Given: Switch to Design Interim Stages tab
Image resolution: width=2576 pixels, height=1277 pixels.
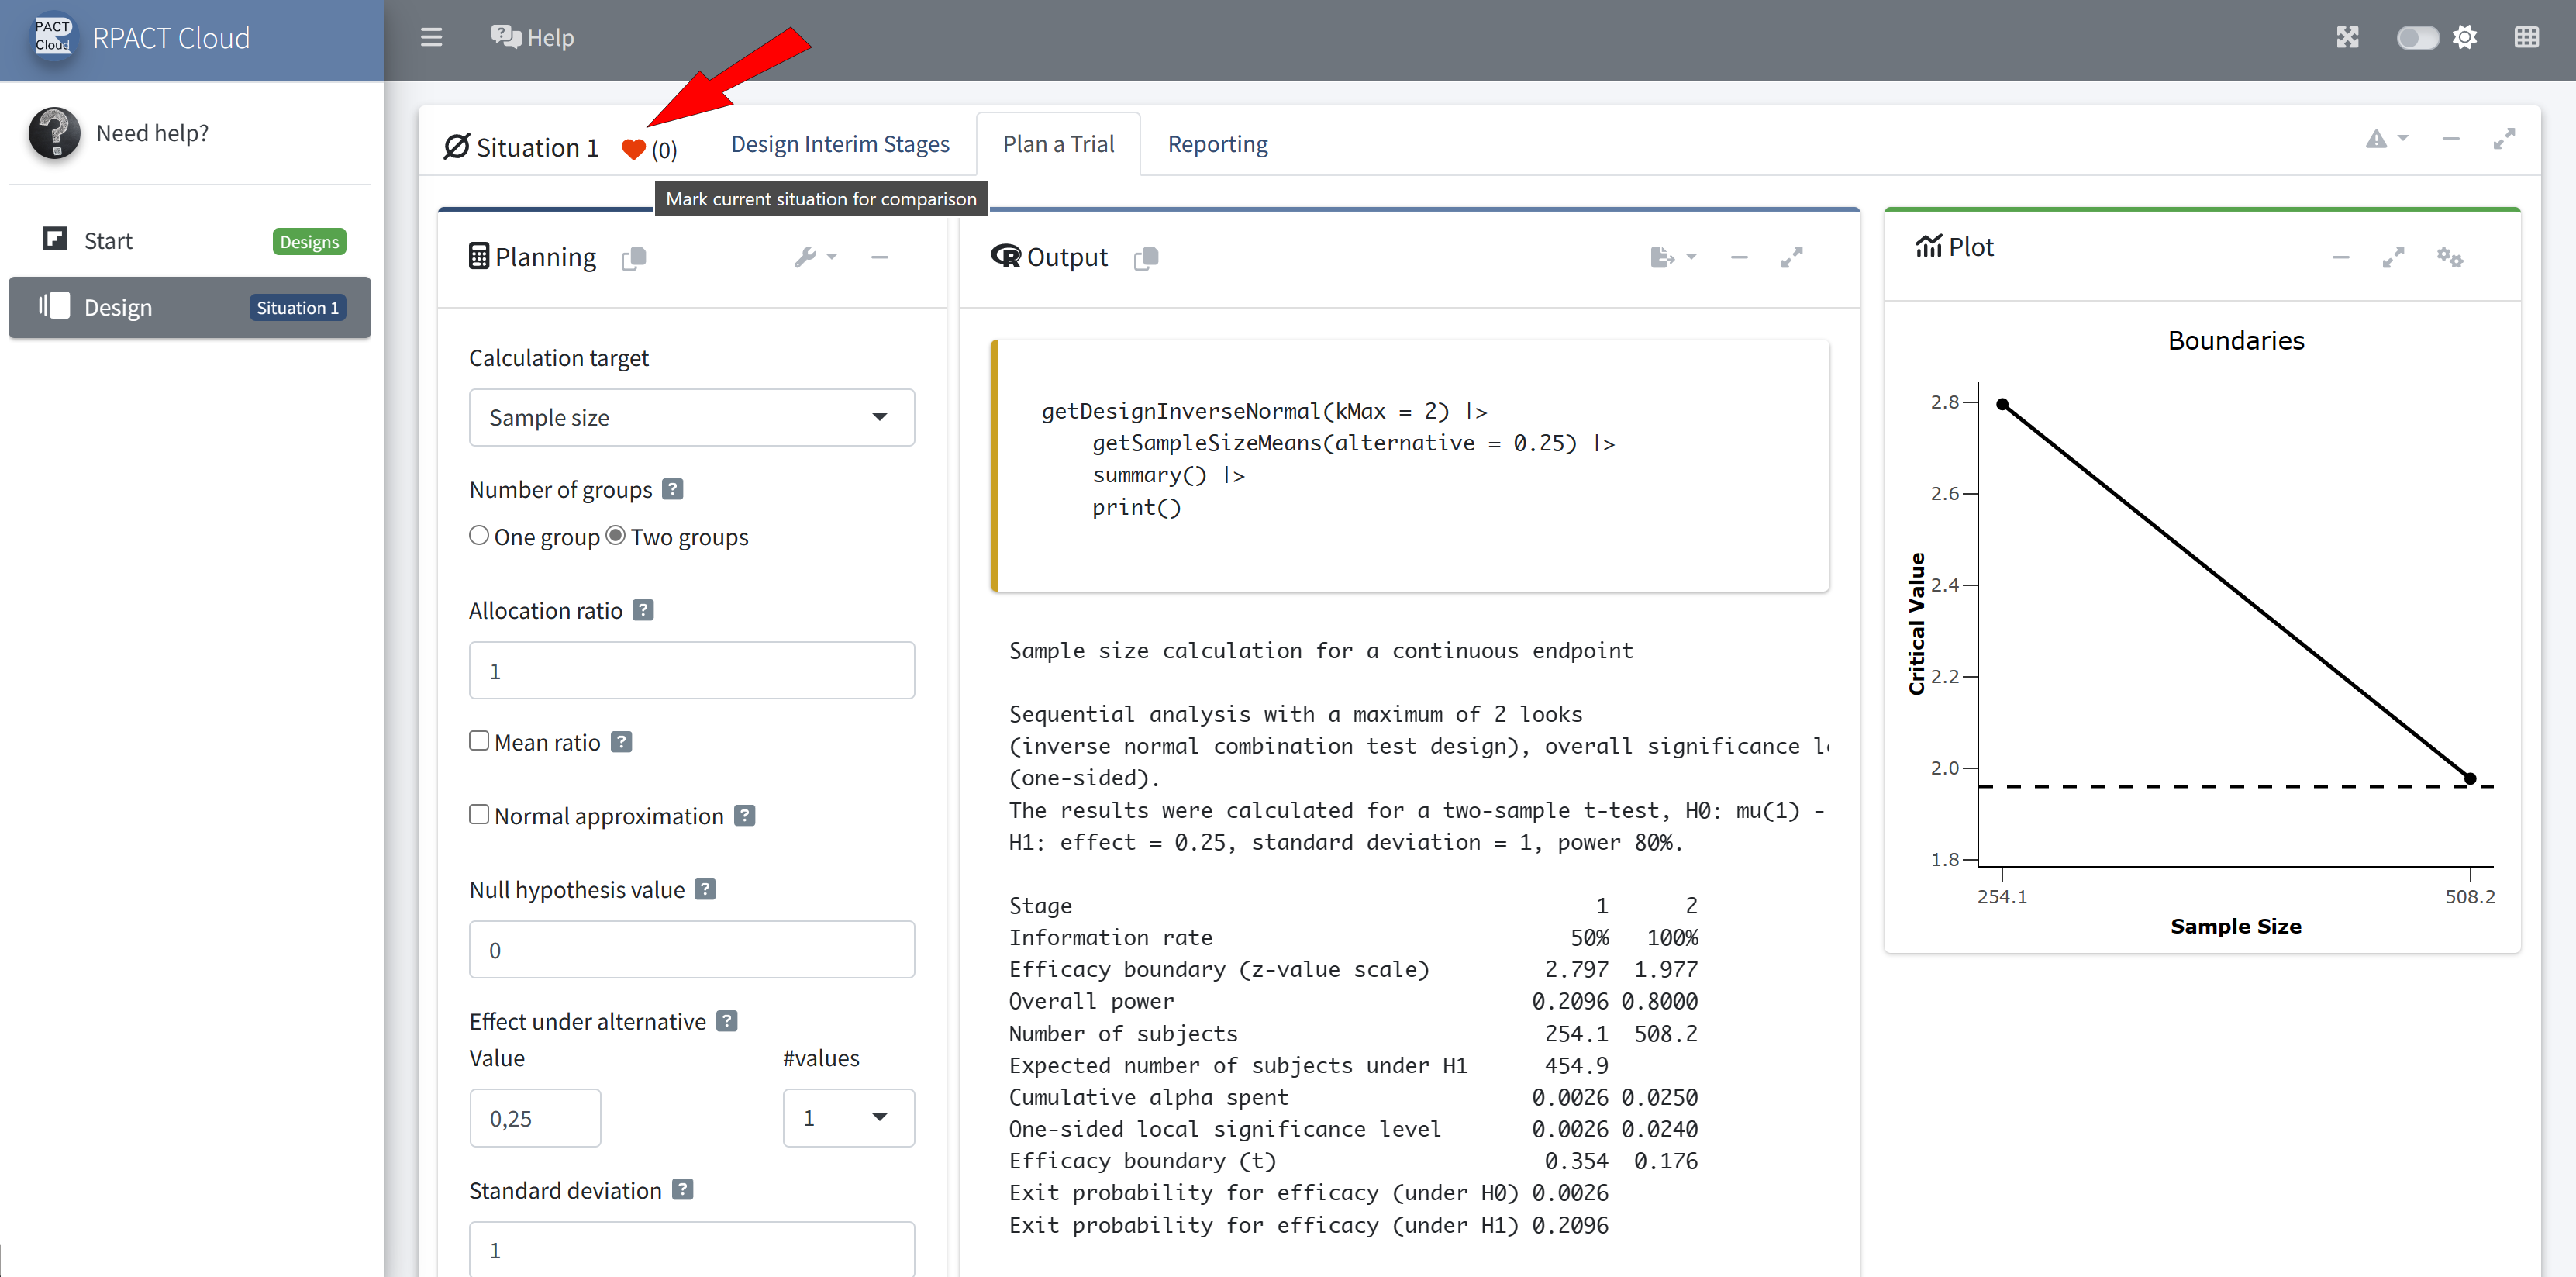Looking at the screenshot, I should (840, 144).
